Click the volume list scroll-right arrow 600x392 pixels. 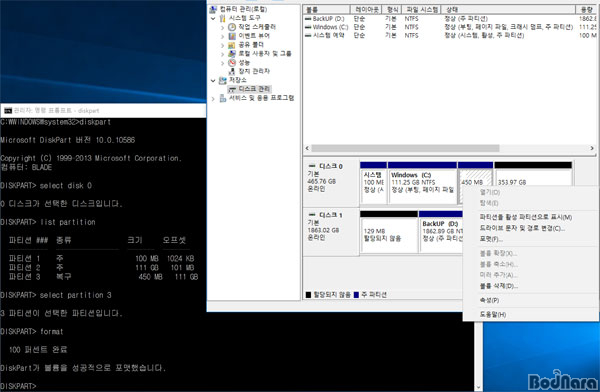[592, 148]
